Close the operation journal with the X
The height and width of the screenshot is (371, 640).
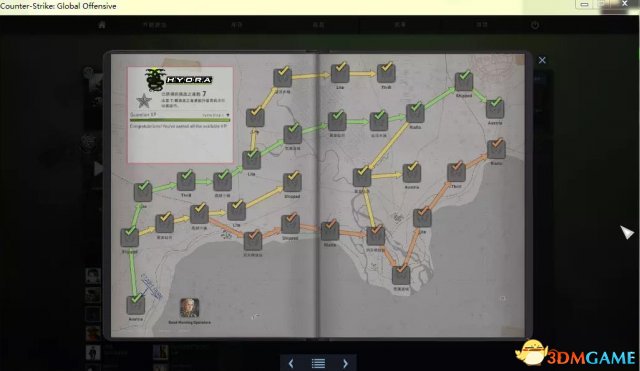[542, 60]
